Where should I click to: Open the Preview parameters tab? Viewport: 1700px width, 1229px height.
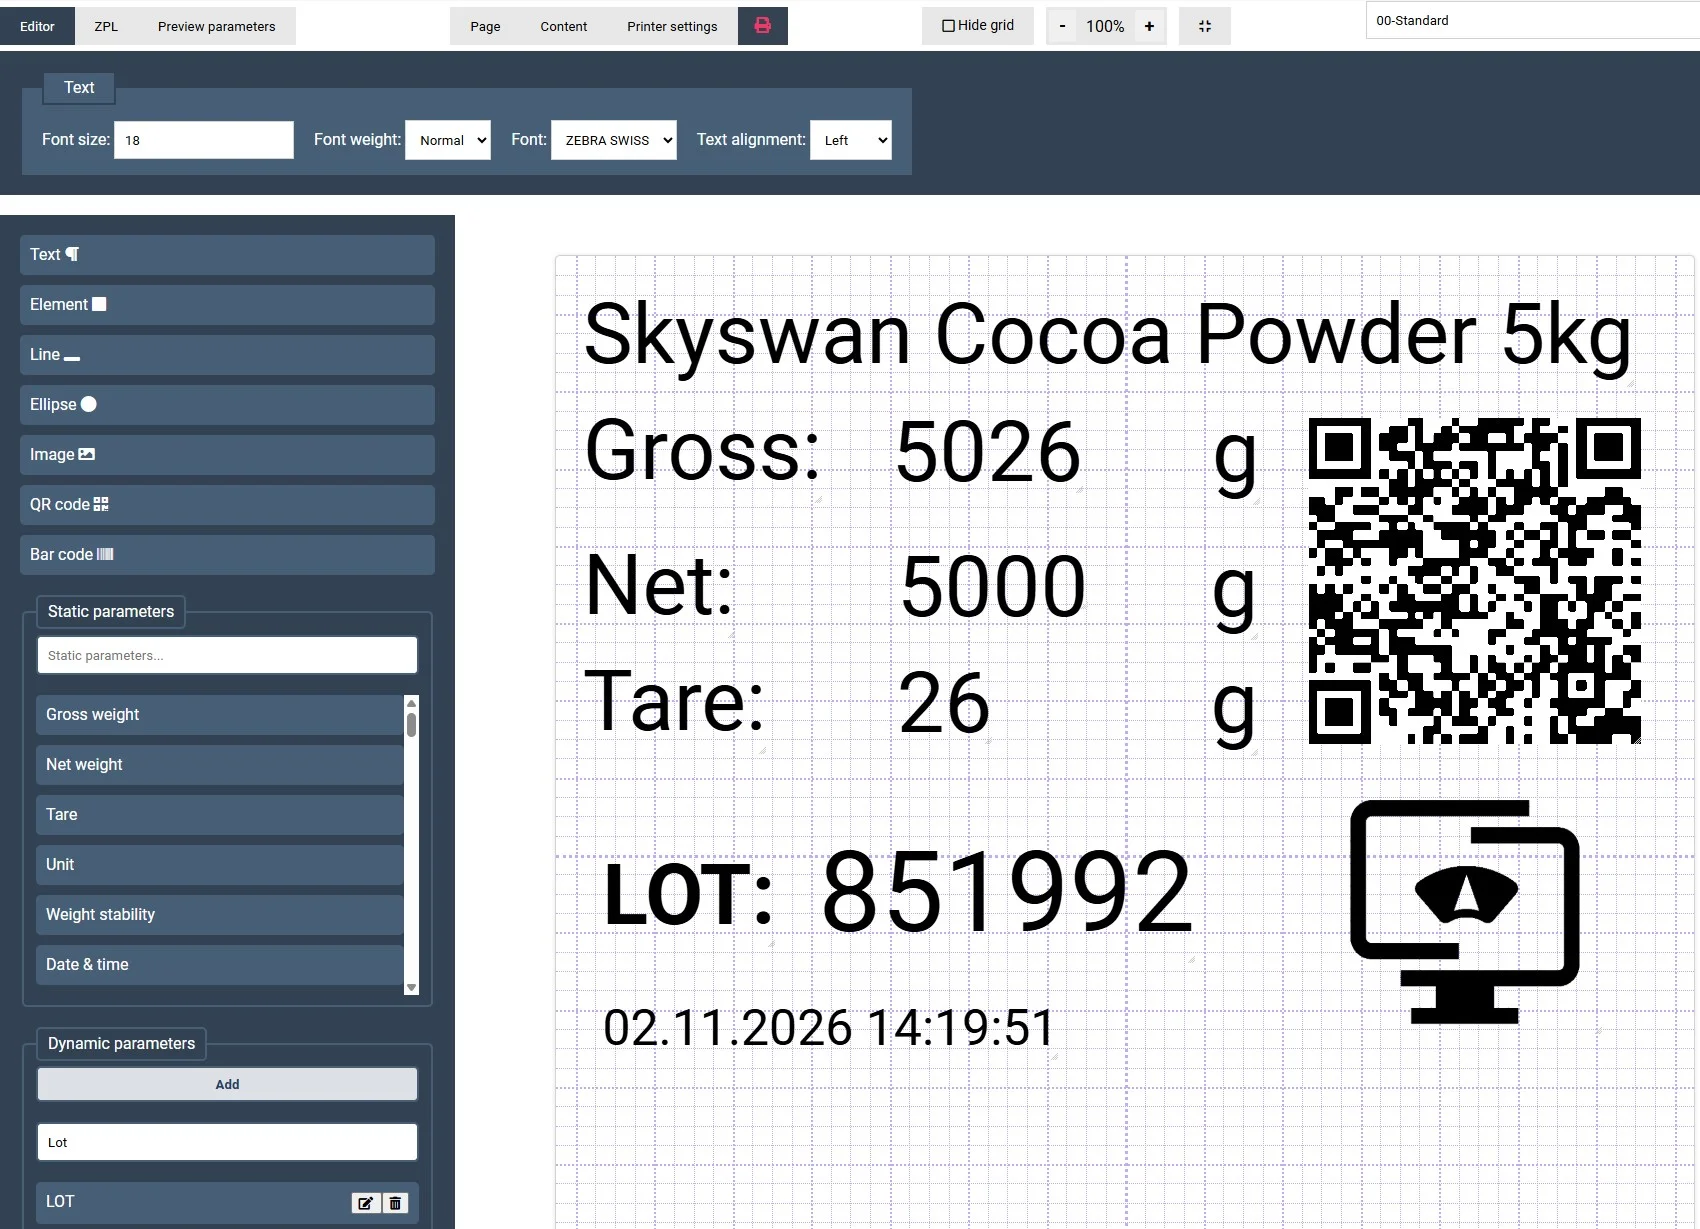click(x=216, y=26)
